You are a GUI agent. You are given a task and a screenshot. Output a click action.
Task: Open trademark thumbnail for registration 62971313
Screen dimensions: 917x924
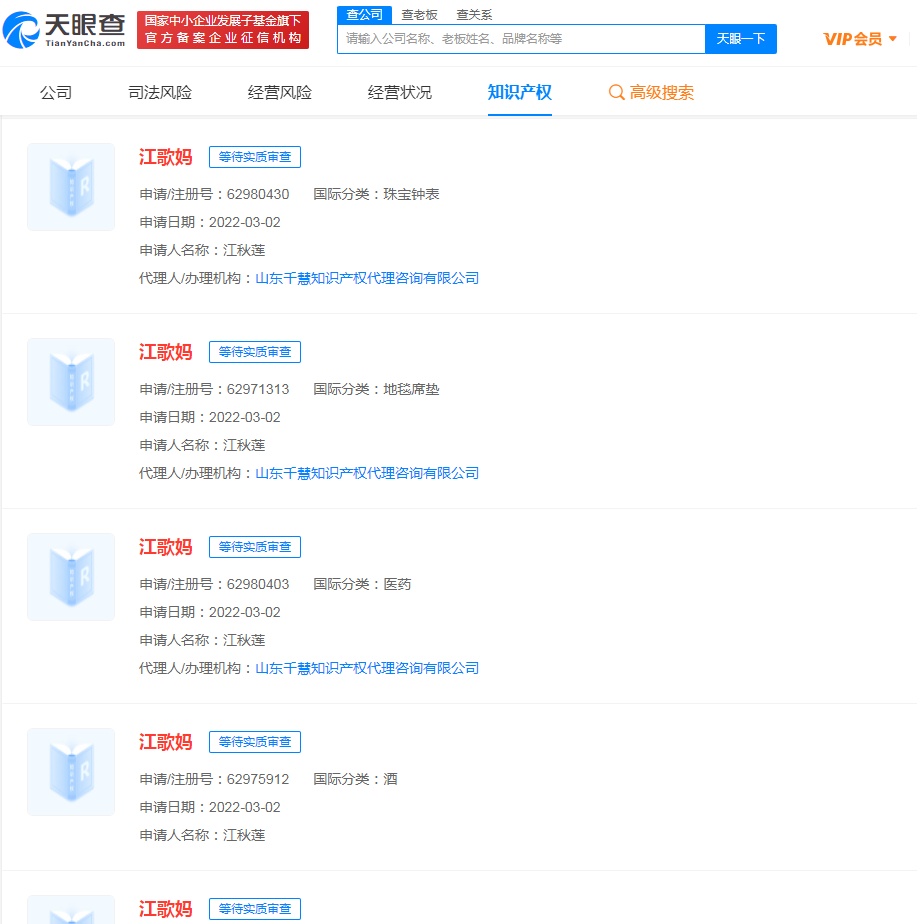[x=71, y=382]
